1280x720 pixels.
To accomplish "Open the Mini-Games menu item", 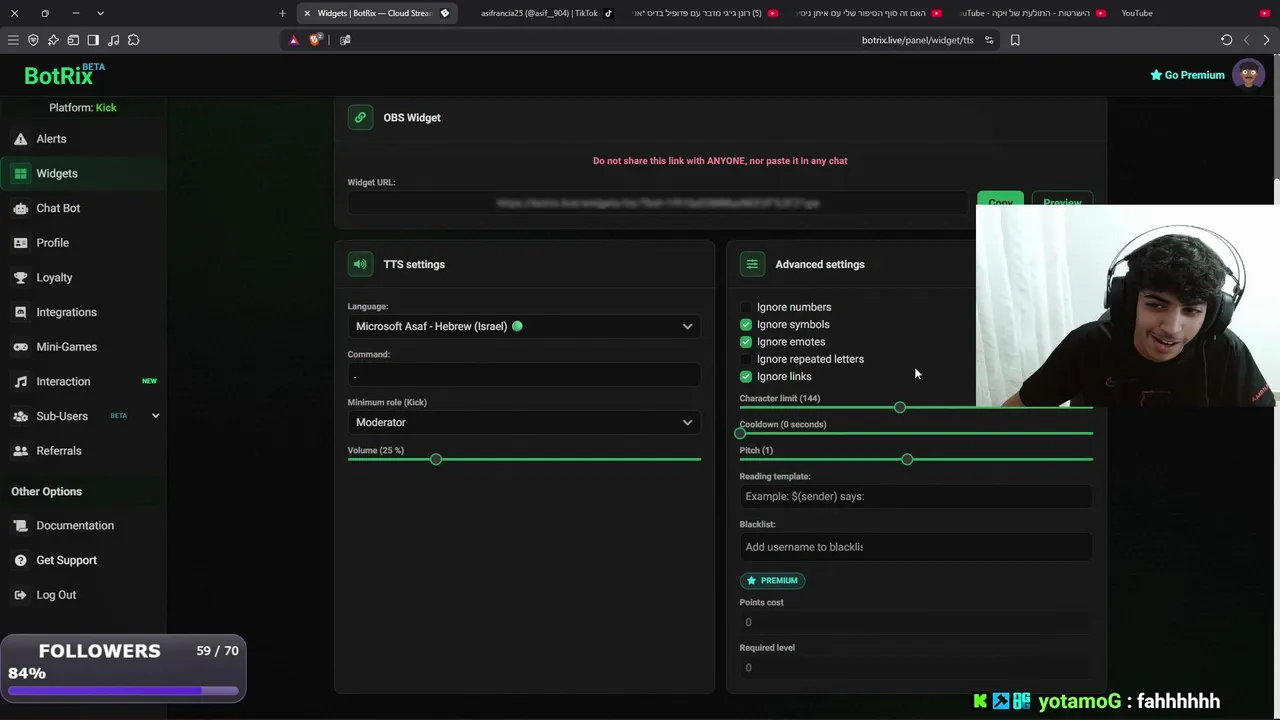I will coord(67,347).
